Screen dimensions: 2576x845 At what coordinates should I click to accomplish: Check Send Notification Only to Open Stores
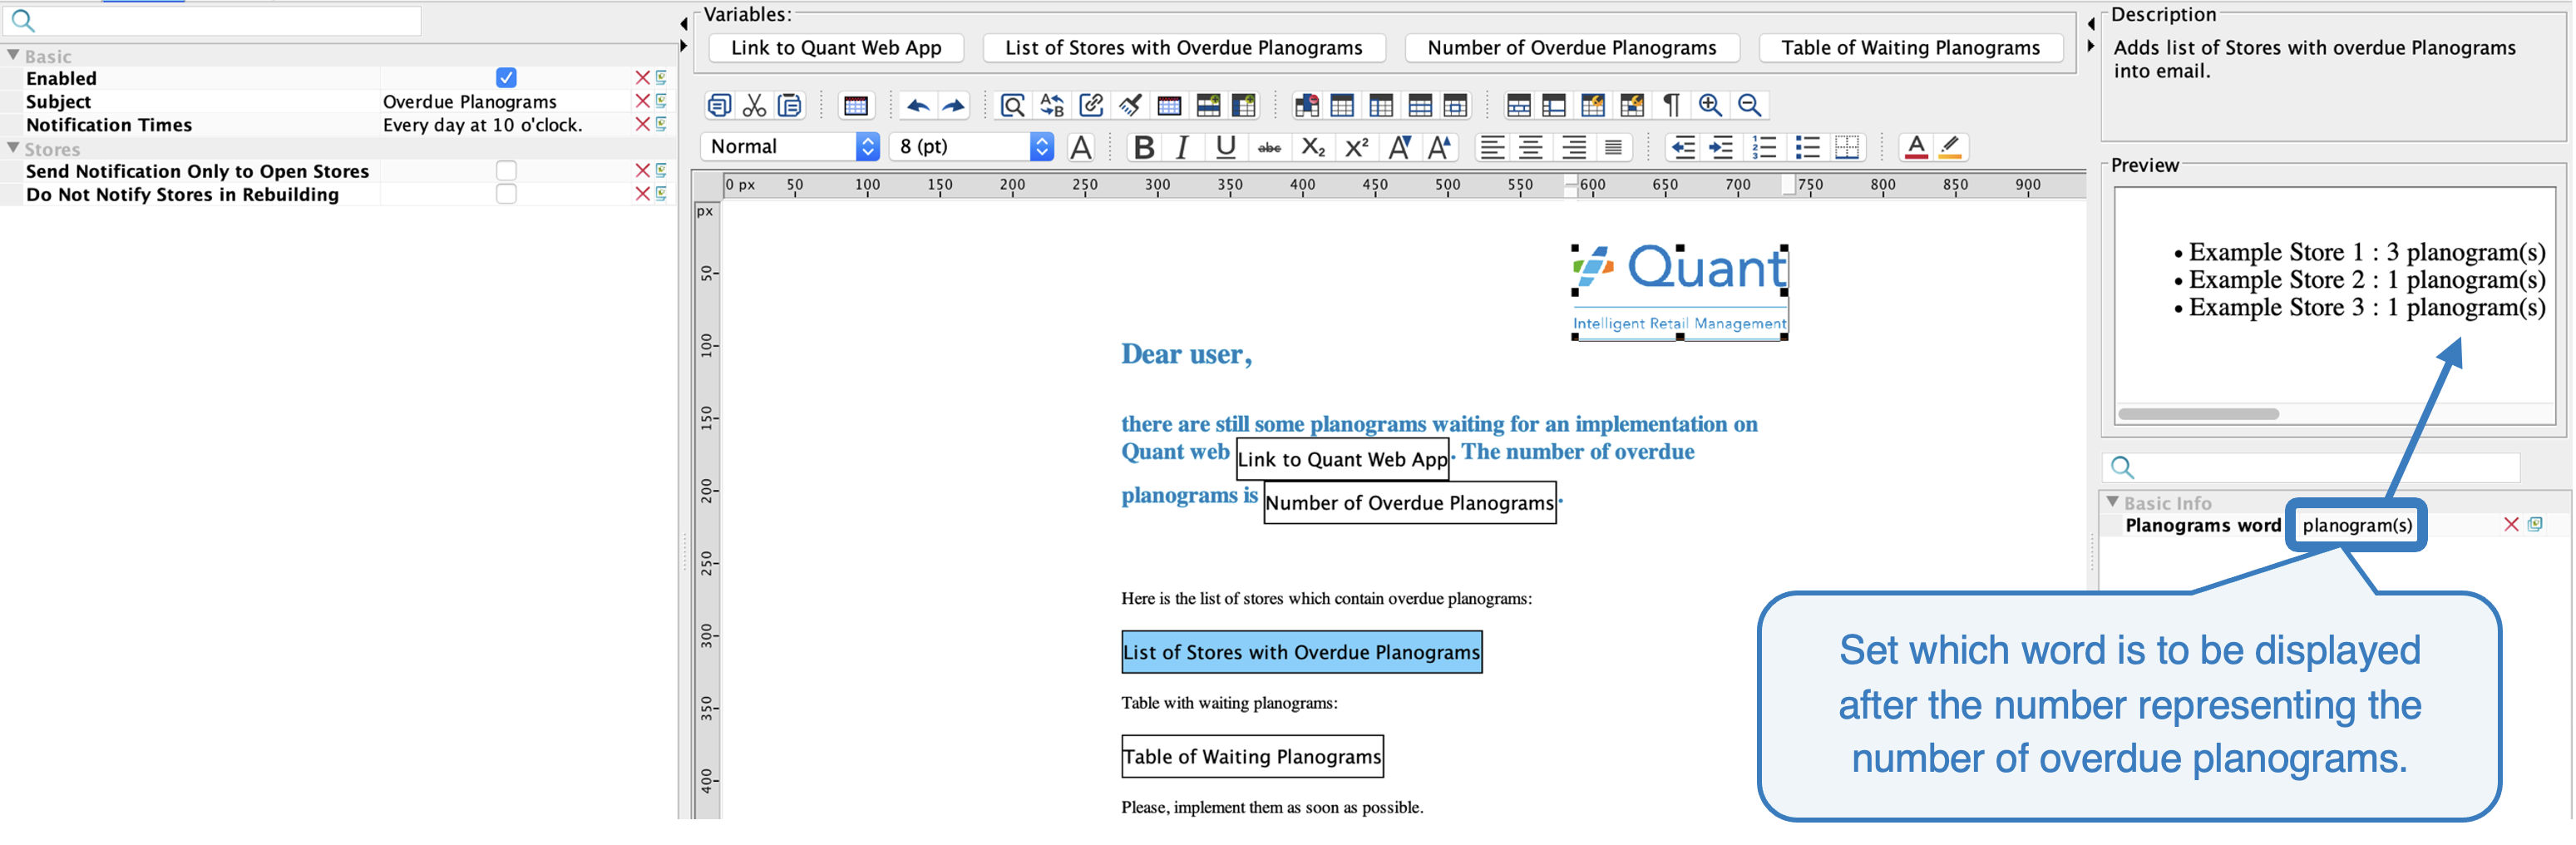coord(506,171)
